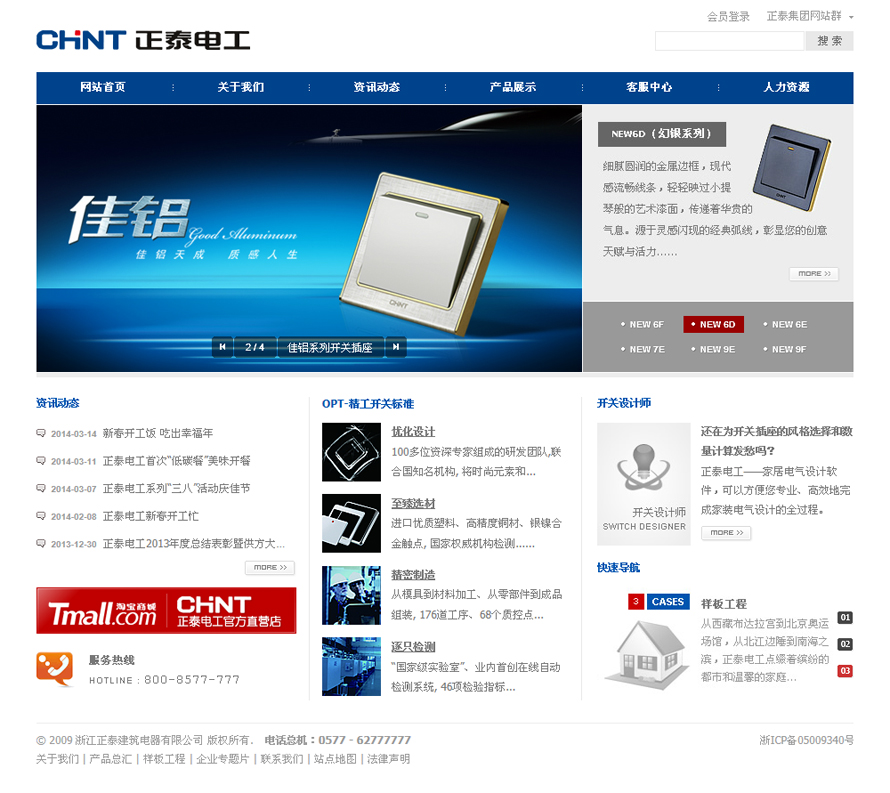Click speech bubble icon beside 2014-03-11 news
890x793 pixels.
coord(41,460)
